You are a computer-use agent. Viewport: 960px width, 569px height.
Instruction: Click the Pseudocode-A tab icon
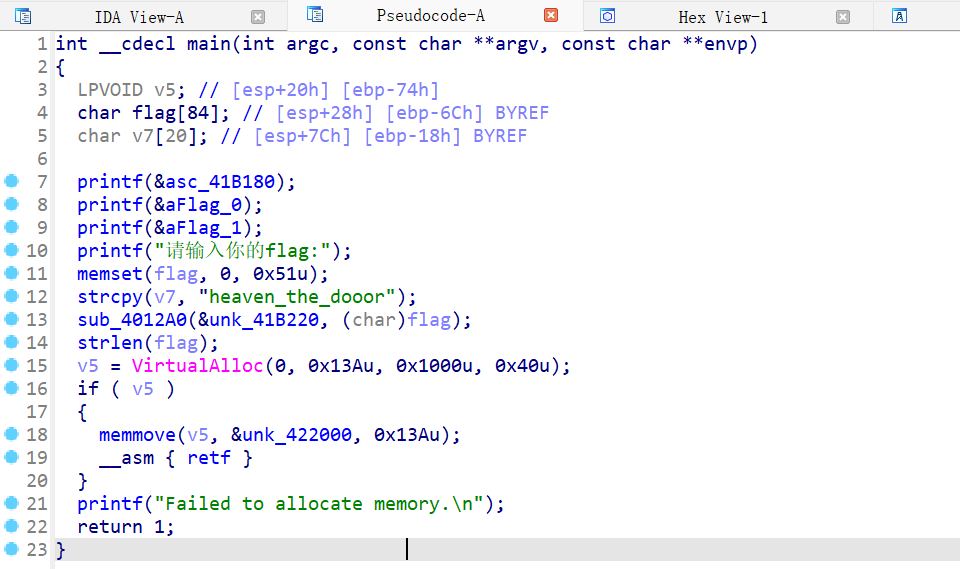coord(315,15)
